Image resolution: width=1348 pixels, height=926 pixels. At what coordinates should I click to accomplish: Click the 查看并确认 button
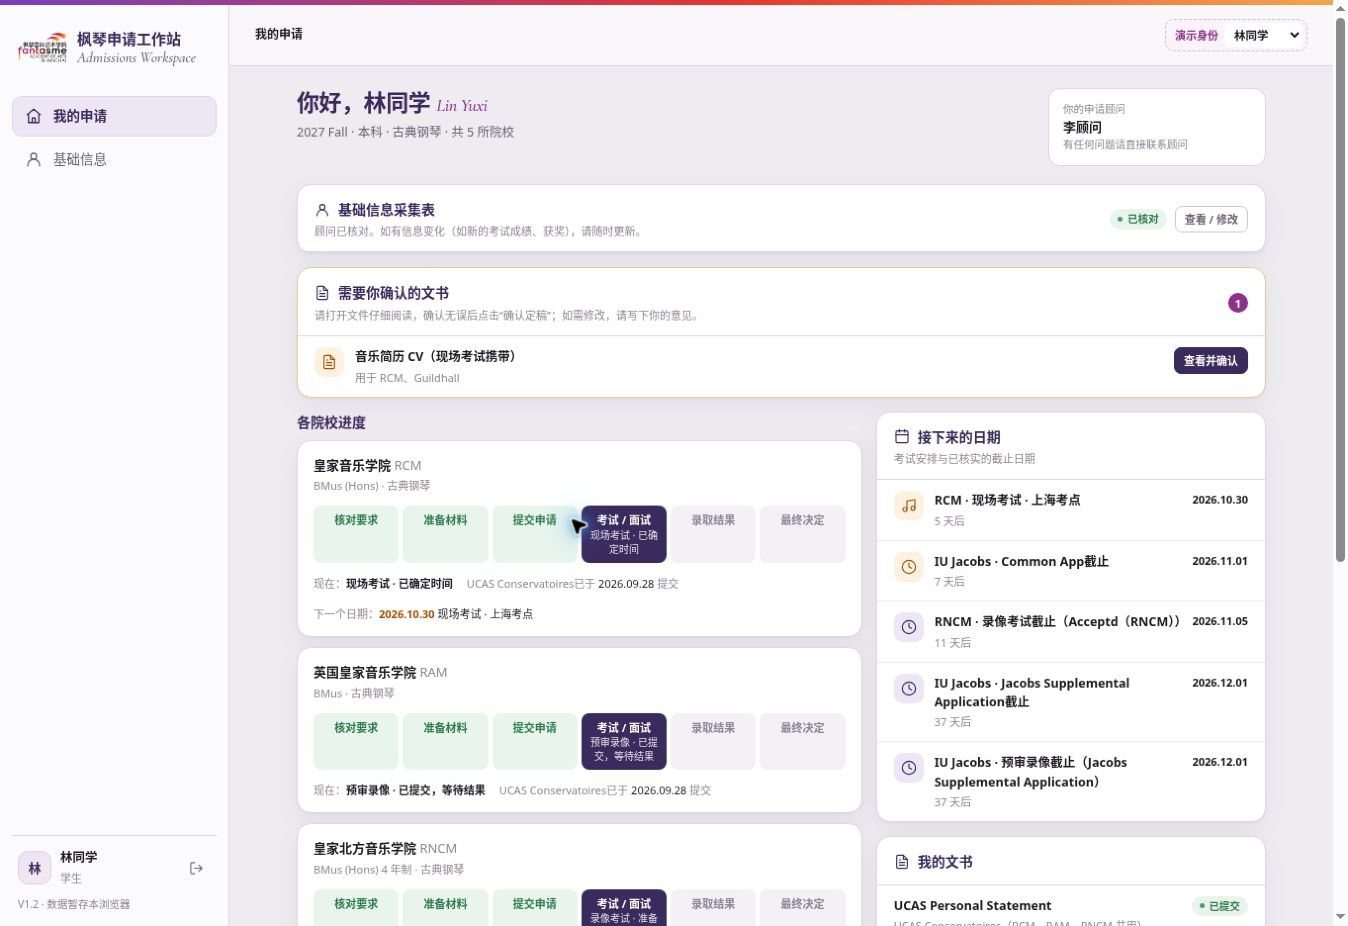point(1211,361)
